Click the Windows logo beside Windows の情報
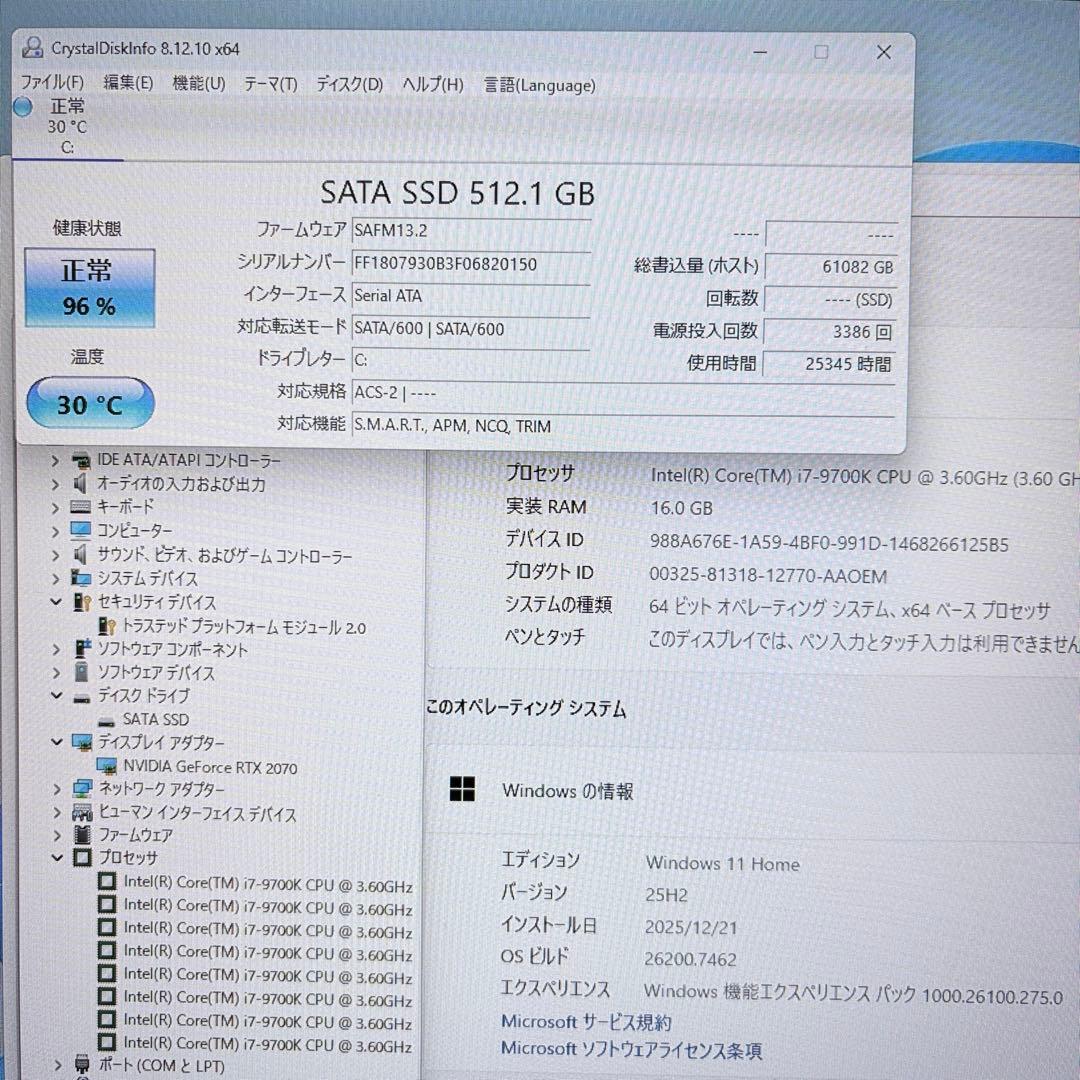This screenshot has height=1080, width=1080. point(463,790)
